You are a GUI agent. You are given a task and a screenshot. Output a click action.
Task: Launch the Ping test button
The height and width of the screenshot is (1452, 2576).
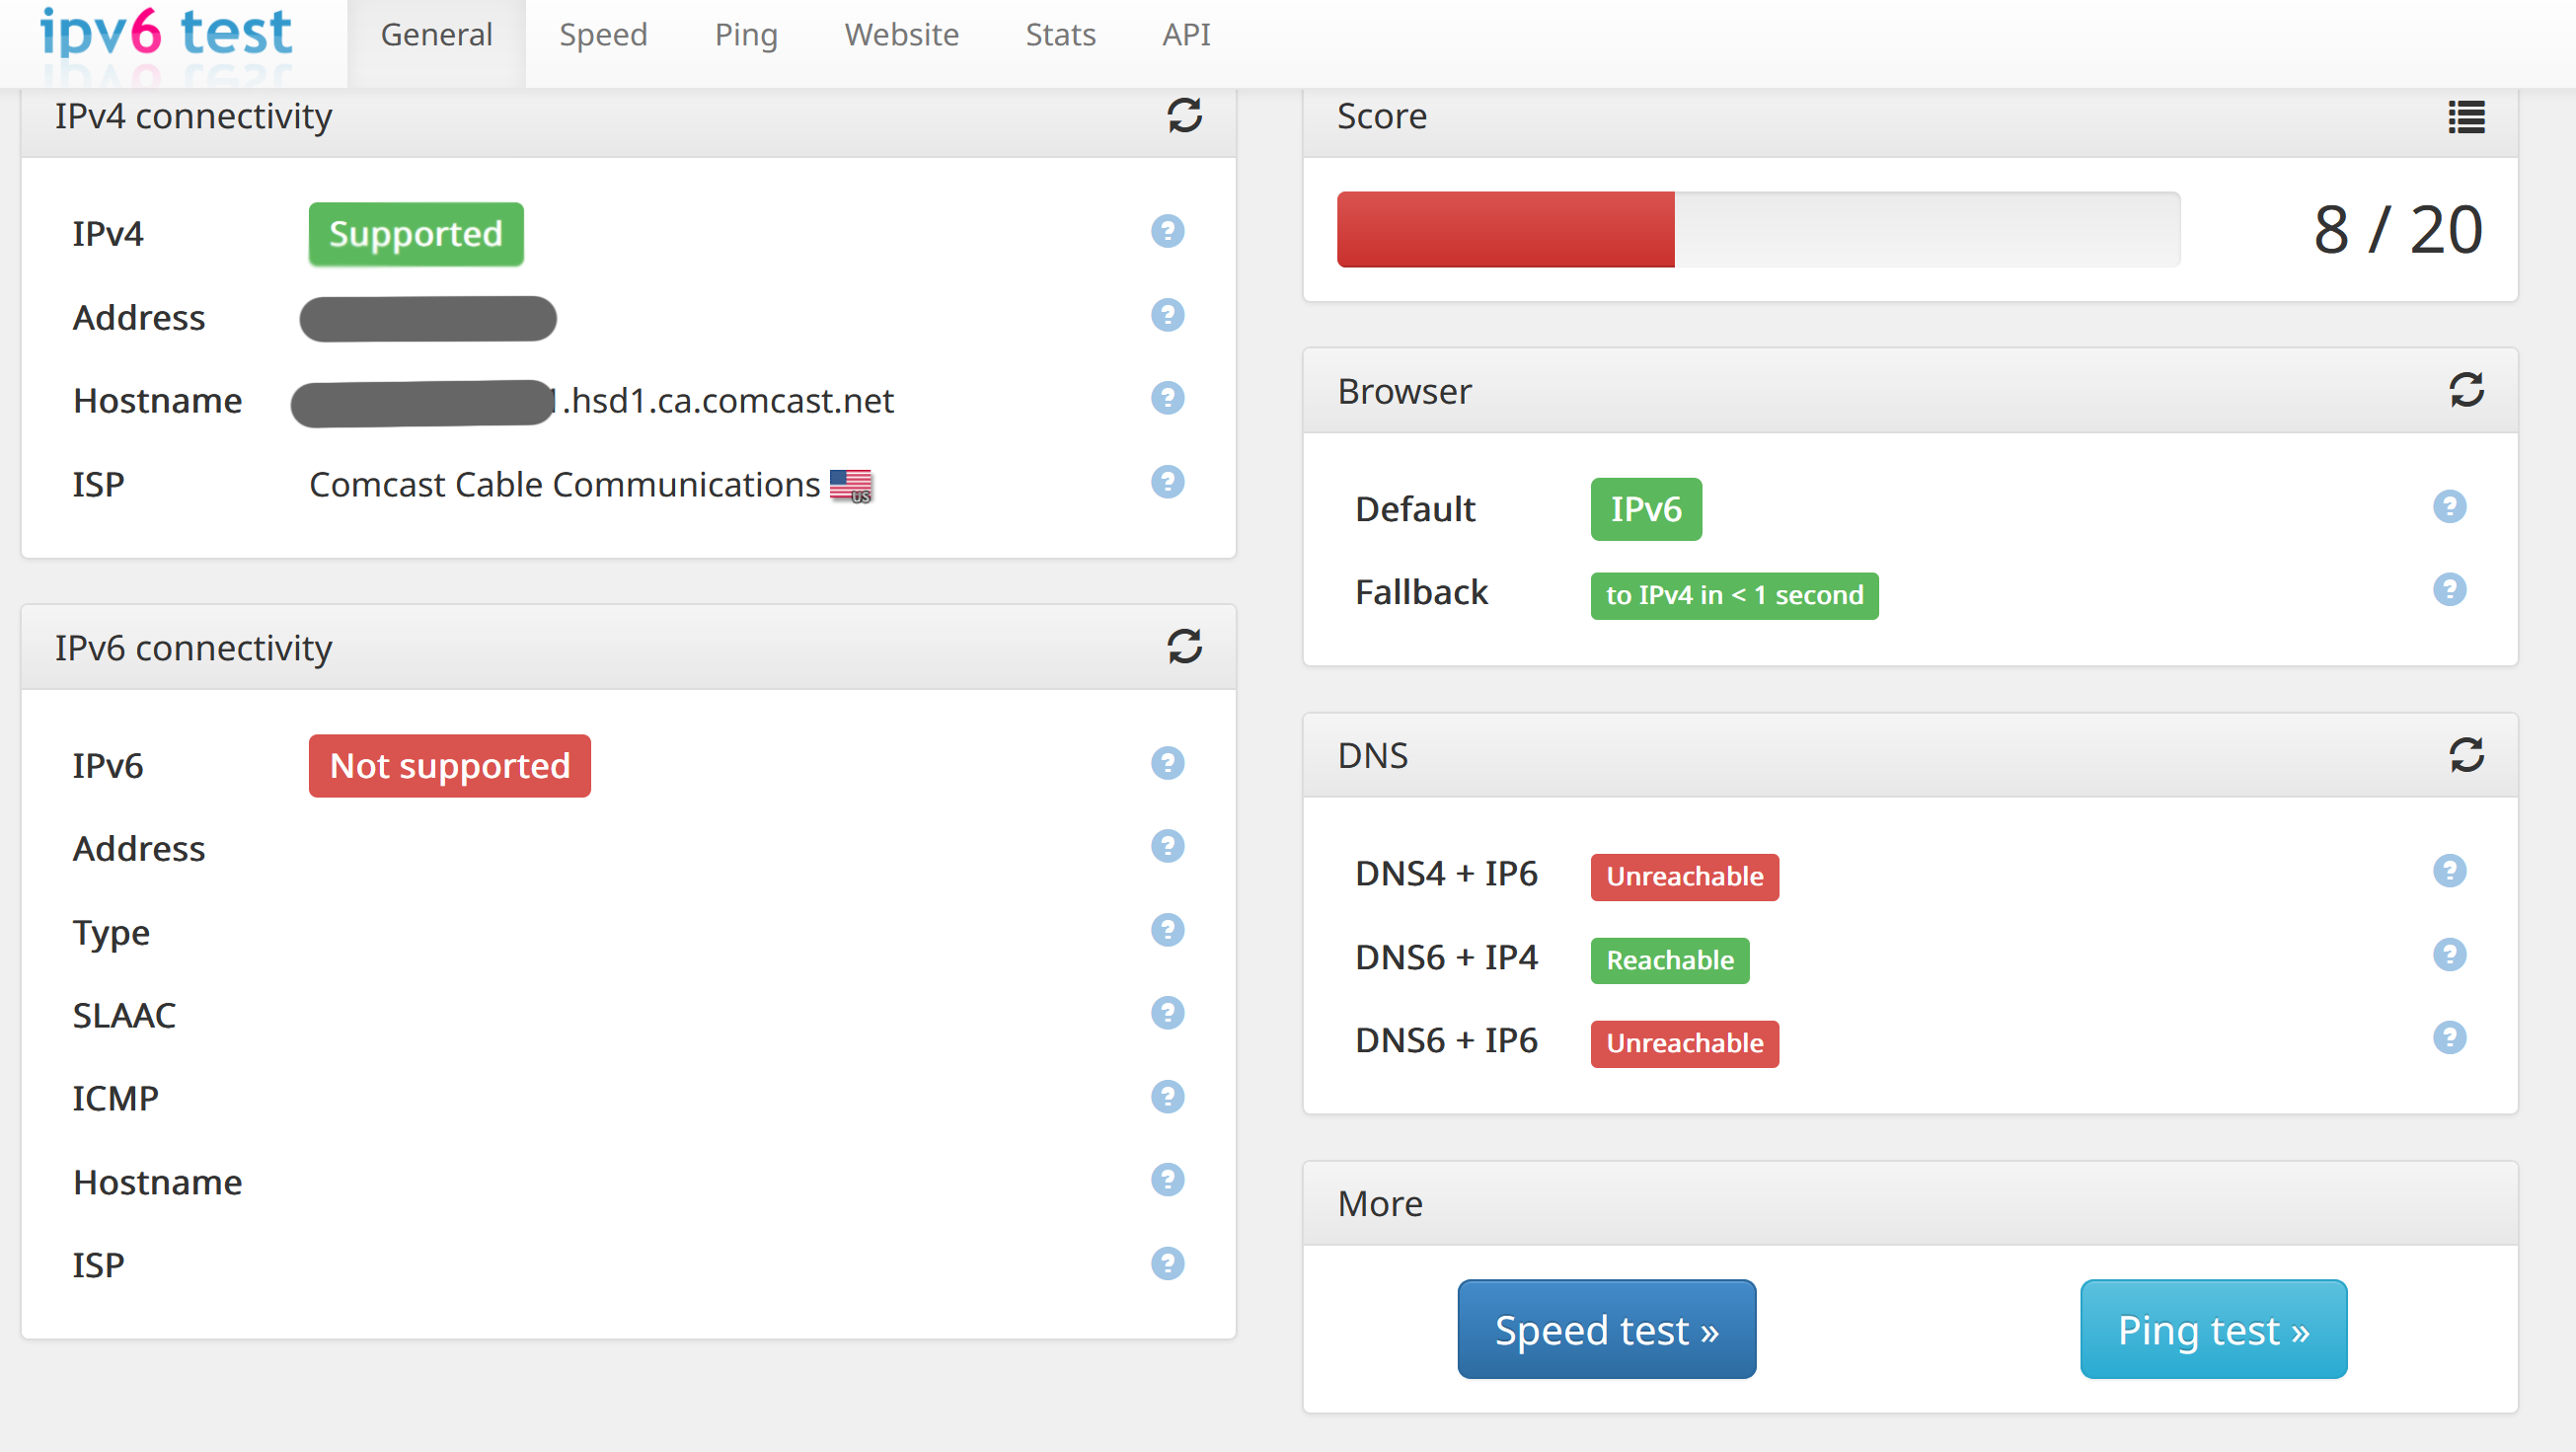click(2213, 1330)
